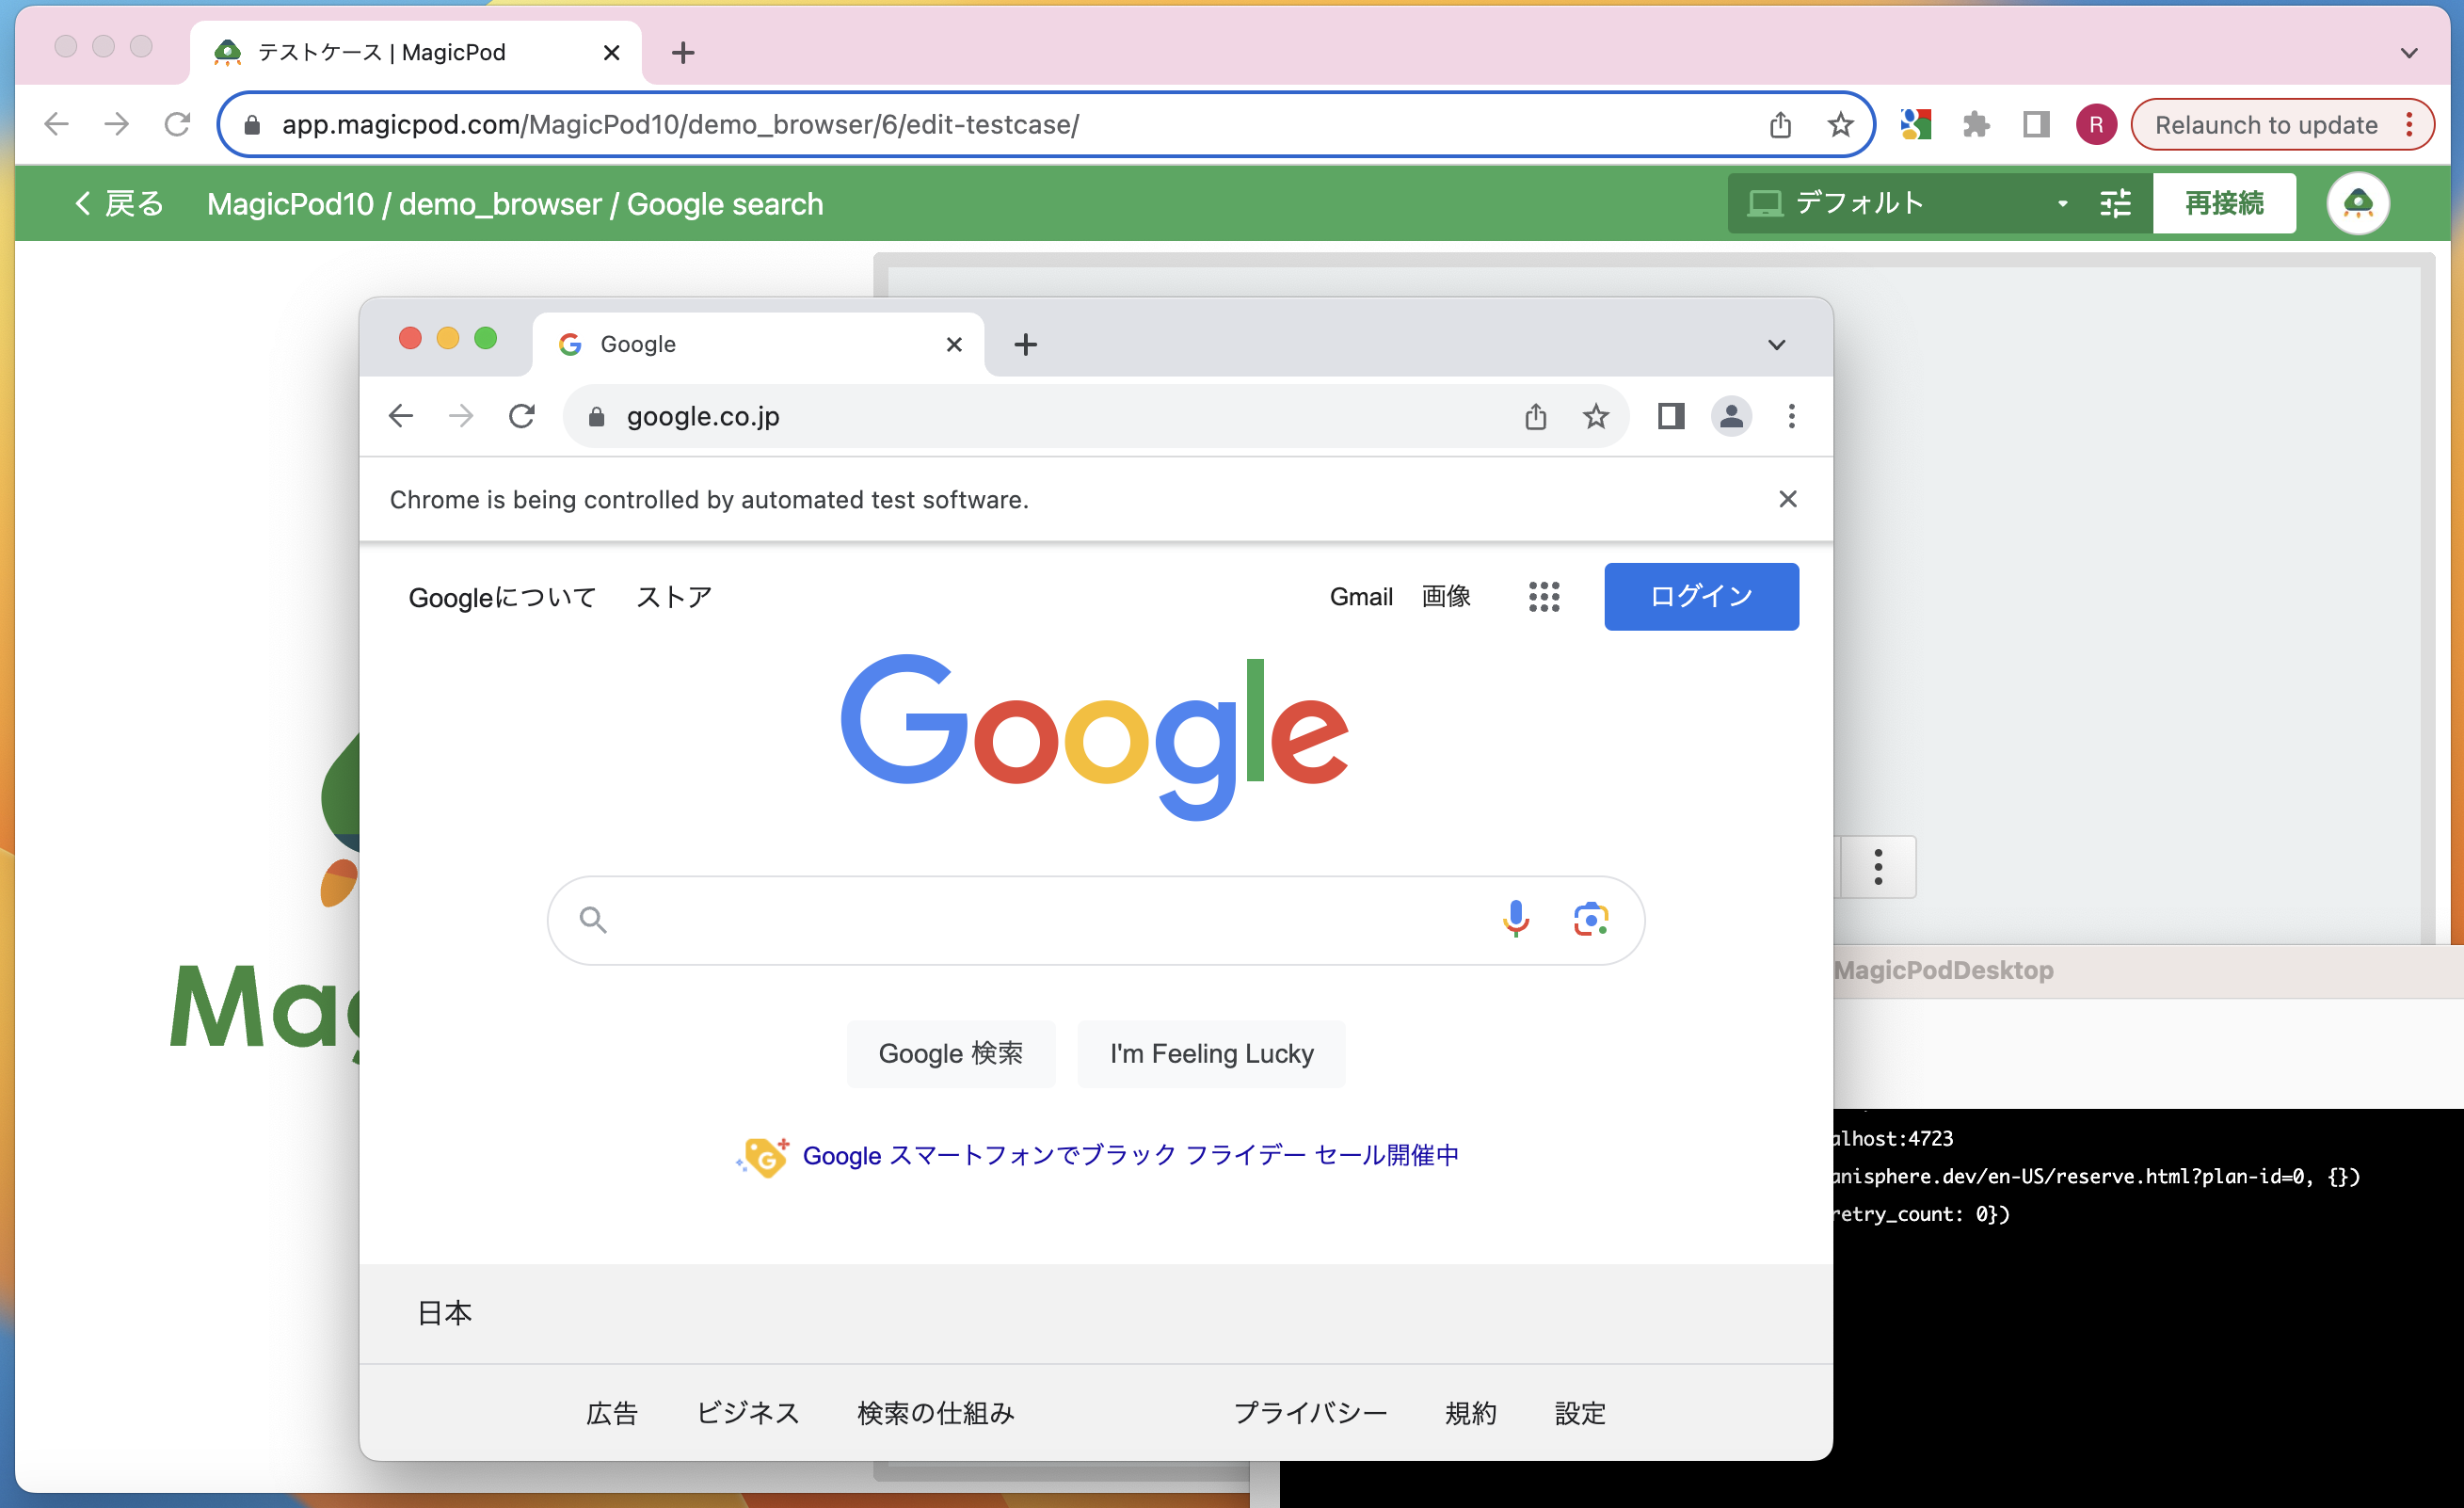Open the 検索の仕組み footer link

click(936, 1413)
